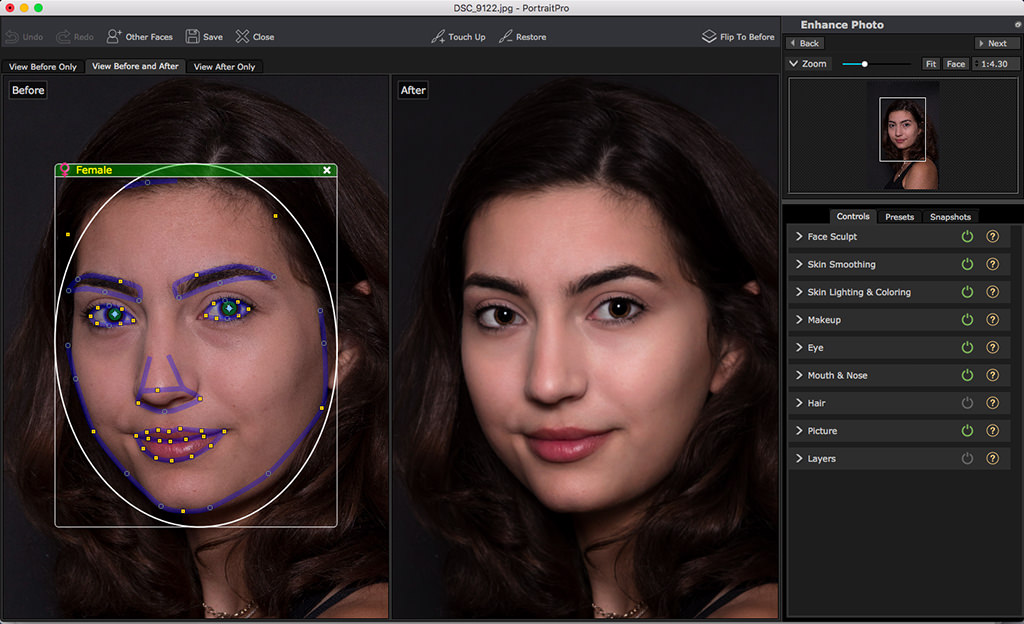Expand Skin Lighting & Coloring section
This screenshot has height=624, width=1024.
point(799,292)
